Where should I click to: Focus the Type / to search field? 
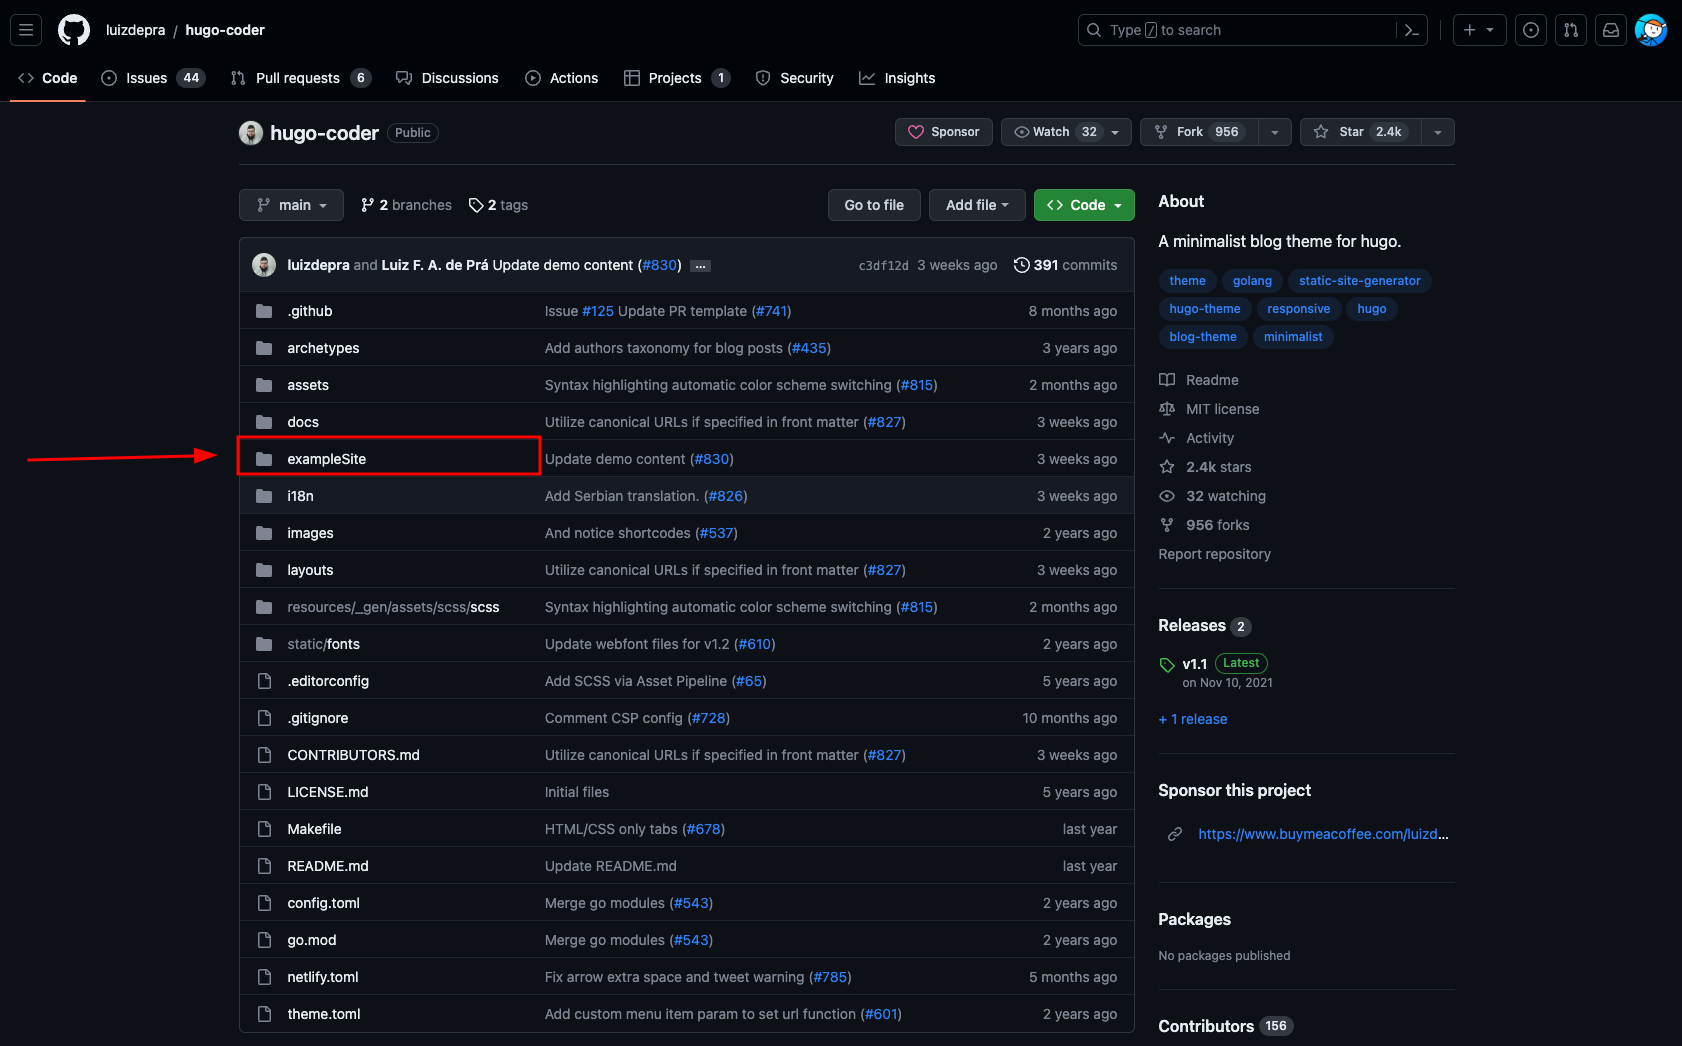[1237, 30]
